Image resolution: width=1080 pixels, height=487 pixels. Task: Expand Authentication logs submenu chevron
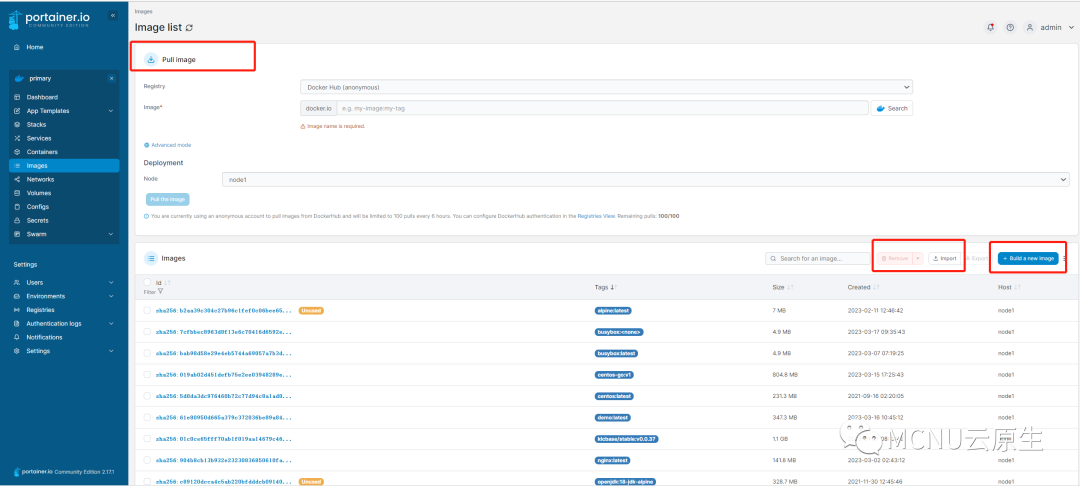111,324
